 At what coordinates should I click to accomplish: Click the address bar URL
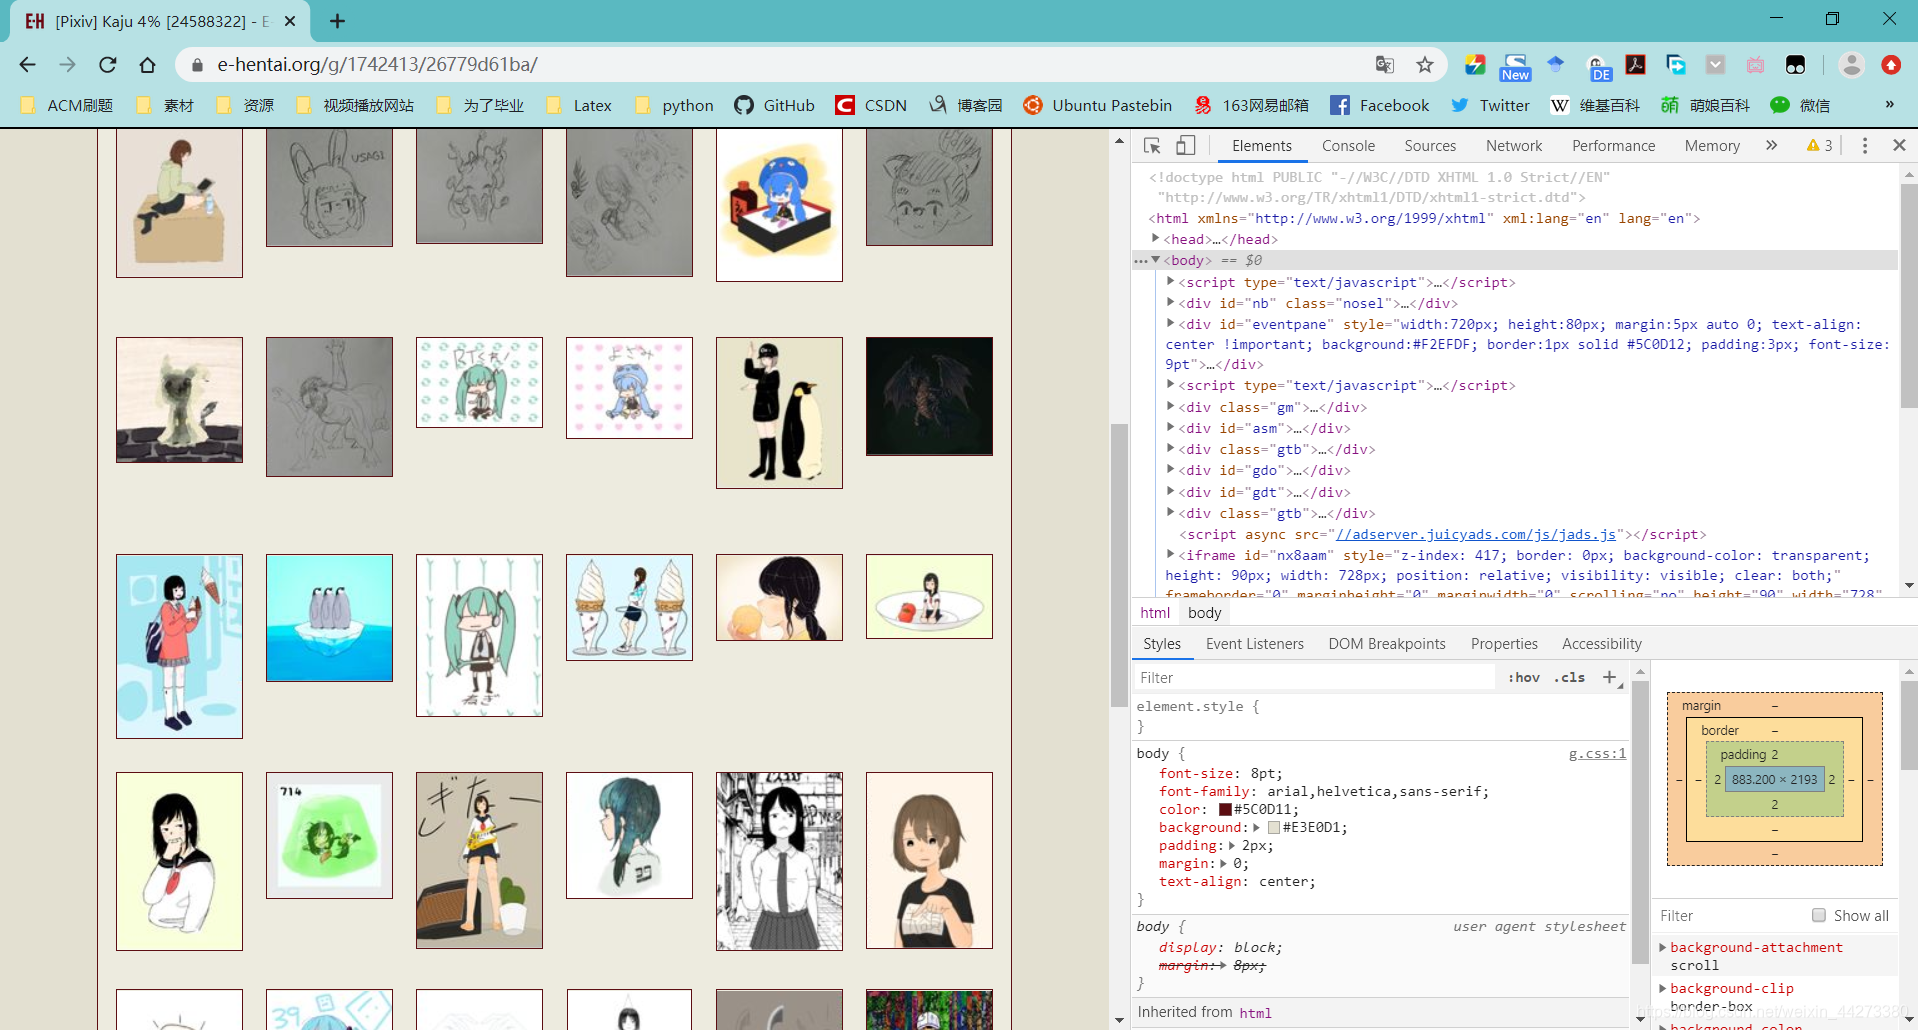[378, 65]
